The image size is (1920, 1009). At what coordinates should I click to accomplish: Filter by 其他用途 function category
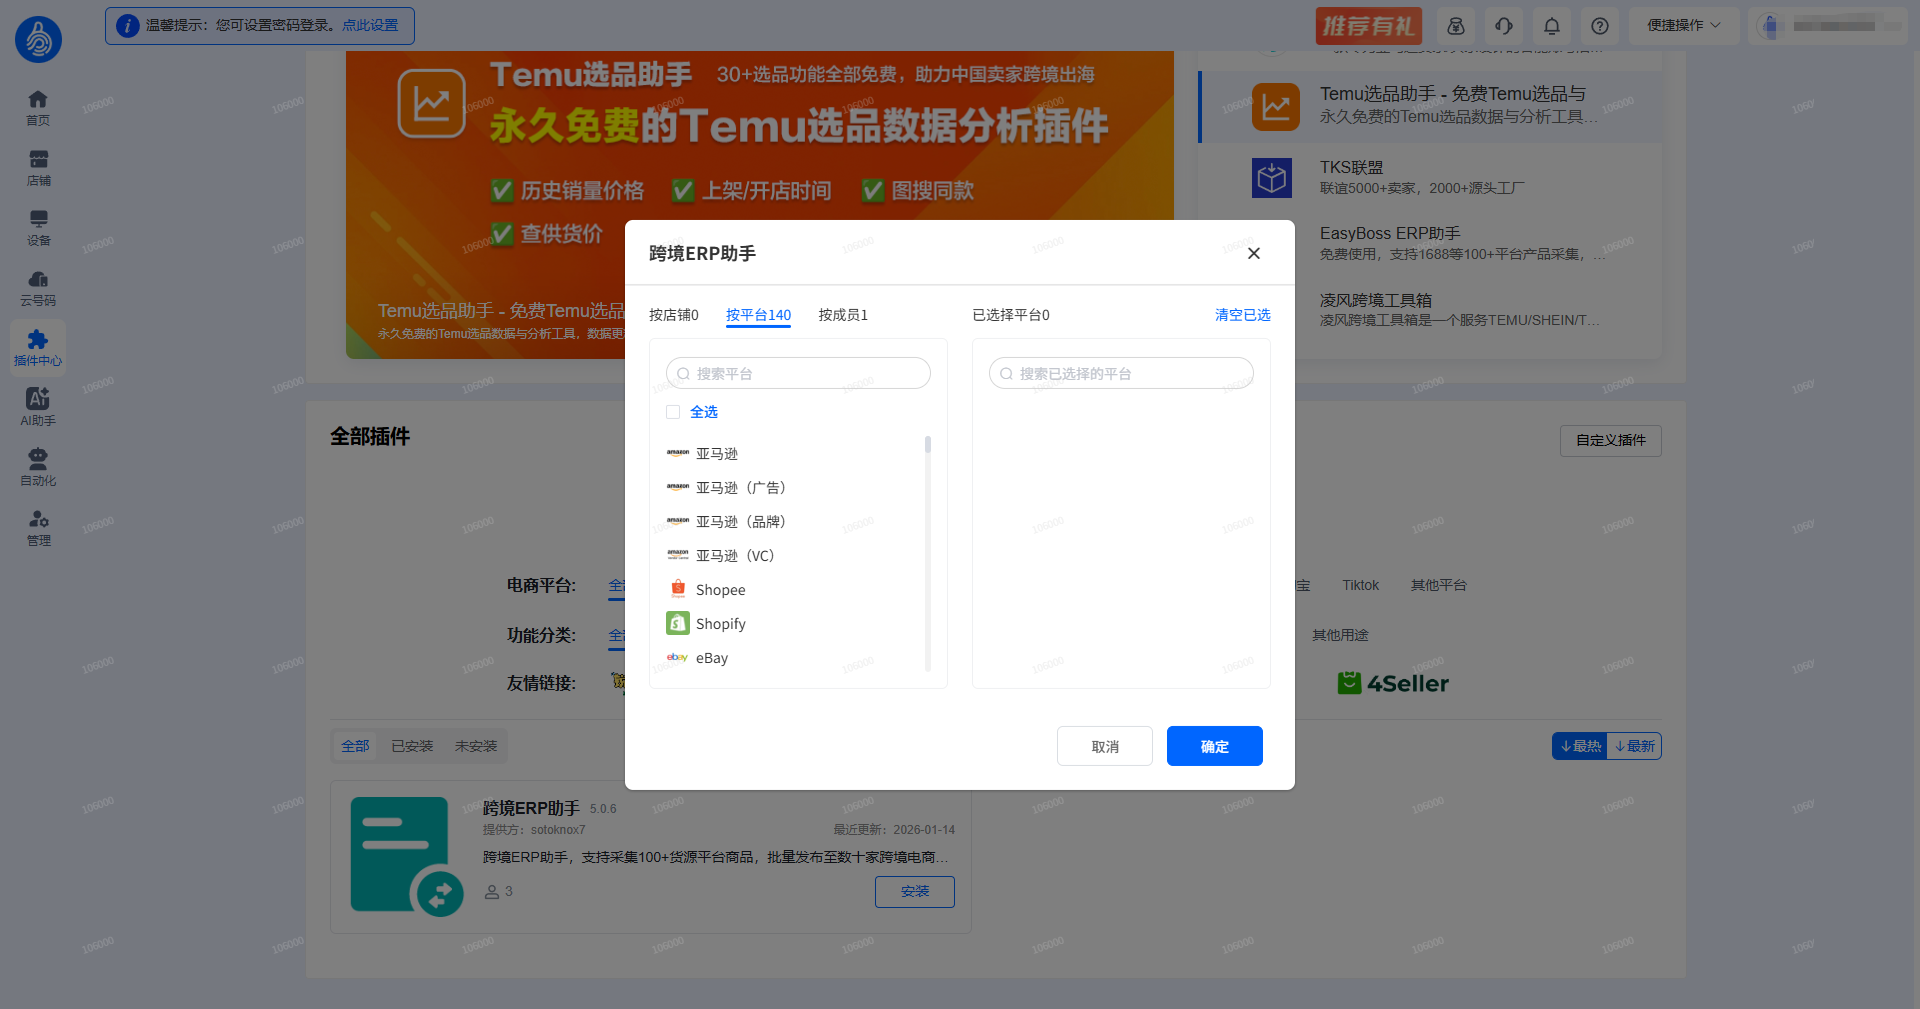pos(1340,635)
